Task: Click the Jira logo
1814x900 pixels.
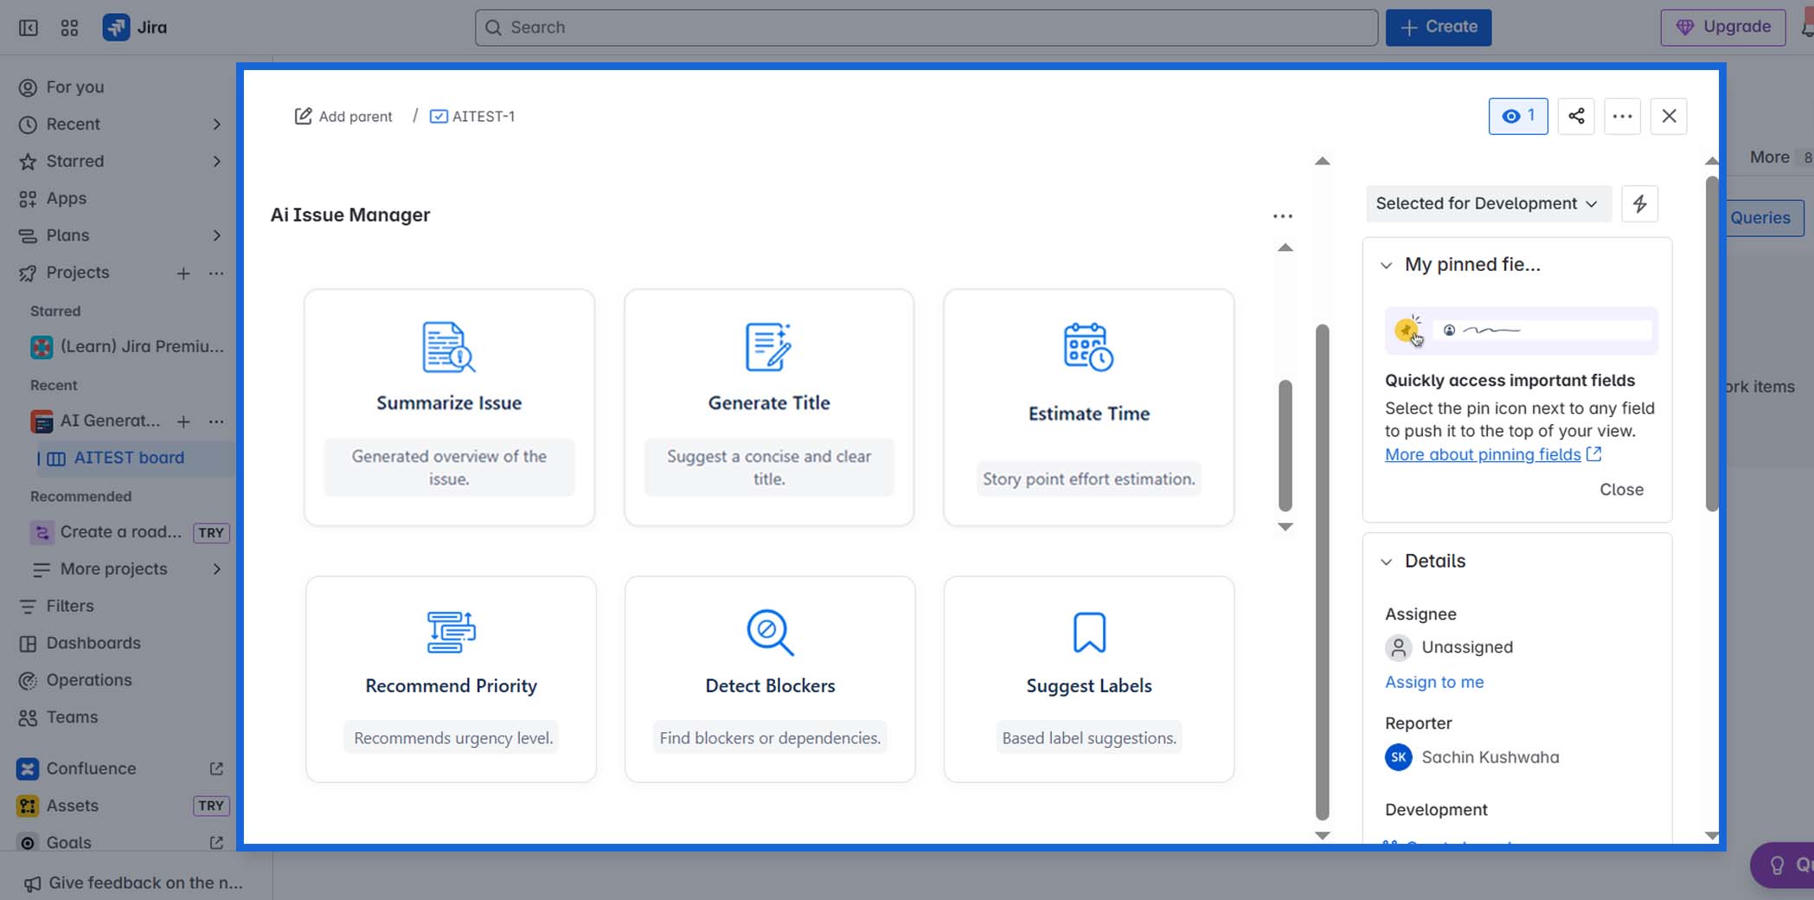Action: pyautogui.click(x=135, y=27)
